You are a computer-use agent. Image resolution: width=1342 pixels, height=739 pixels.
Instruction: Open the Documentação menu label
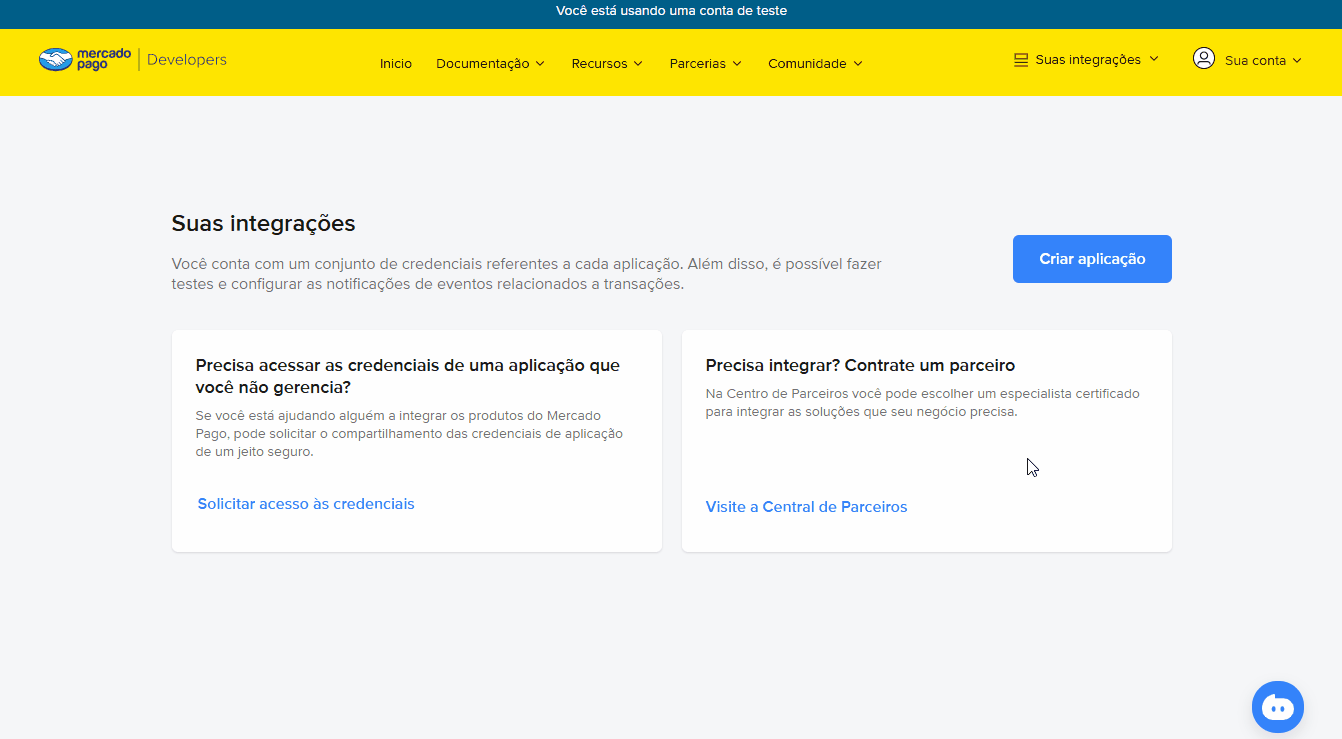point(482,63)
